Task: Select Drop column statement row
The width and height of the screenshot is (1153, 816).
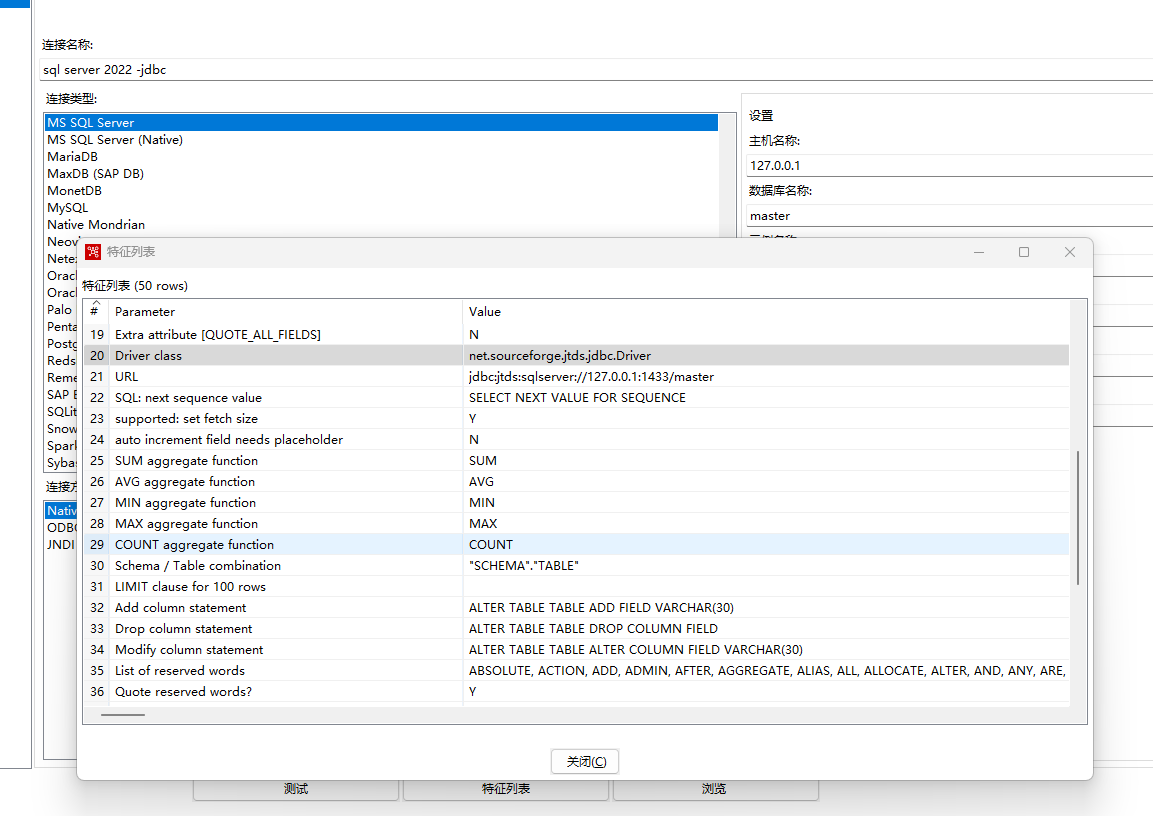Action: click(x=576, y=629)
